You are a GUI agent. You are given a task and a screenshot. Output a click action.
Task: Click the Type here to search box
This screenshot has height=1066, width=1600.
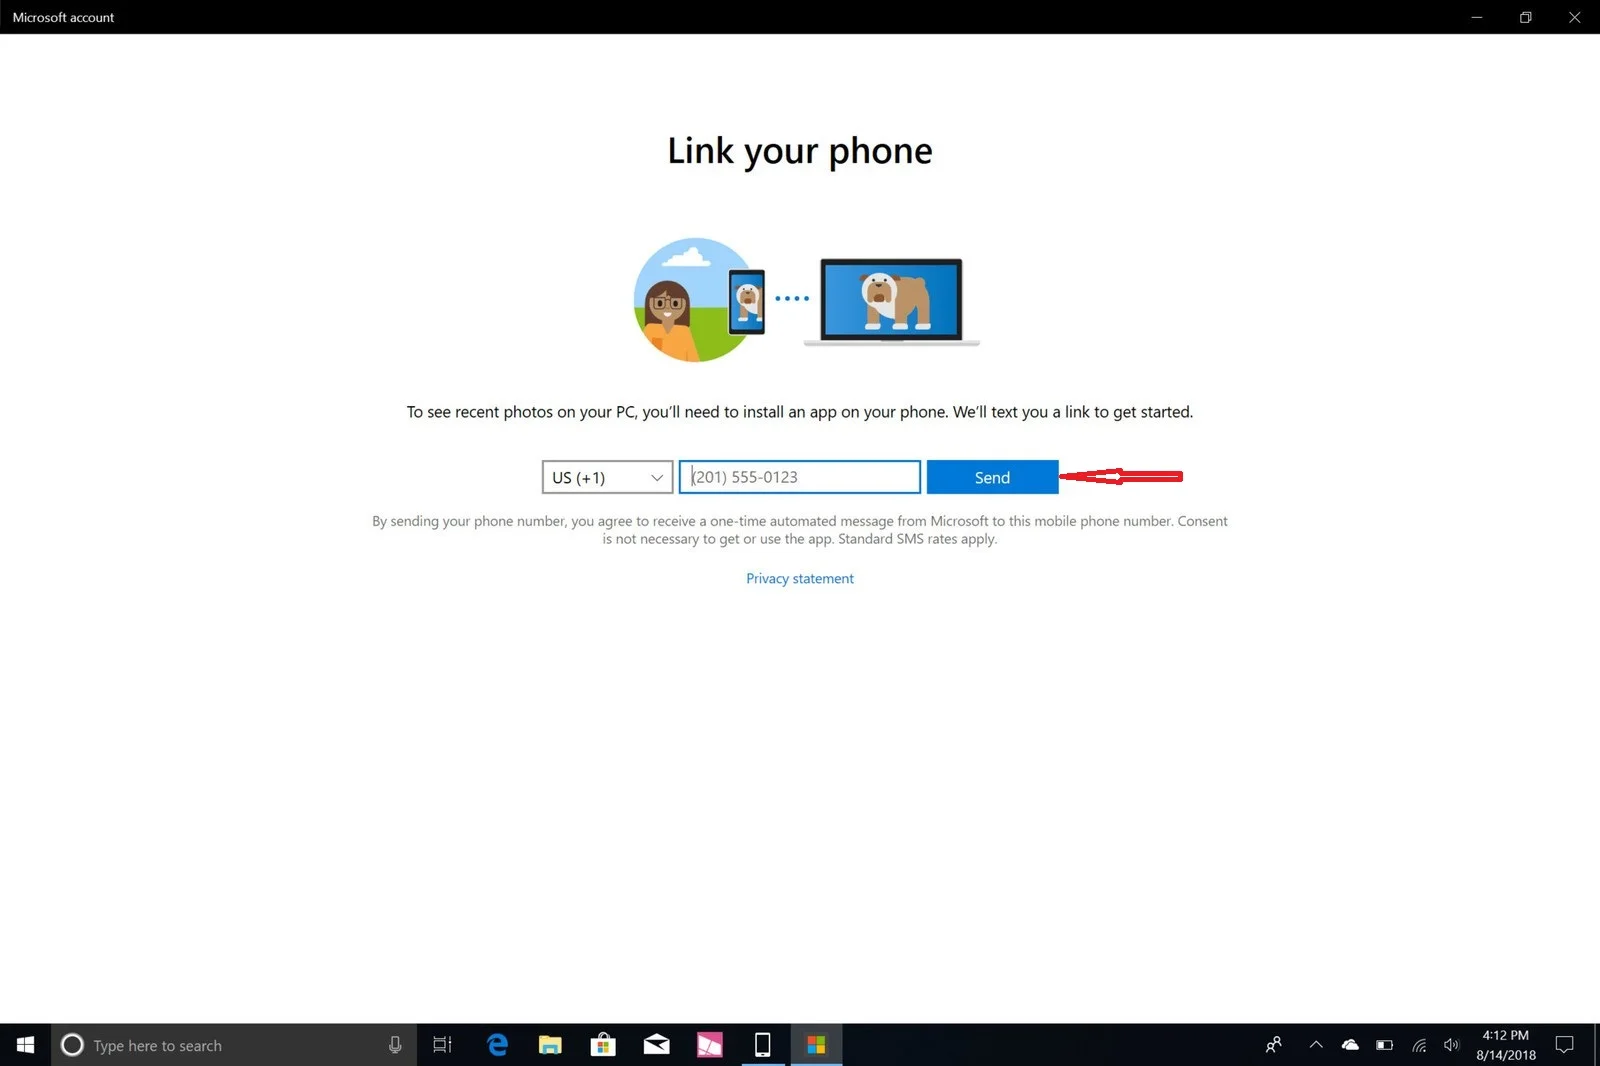234,1045
